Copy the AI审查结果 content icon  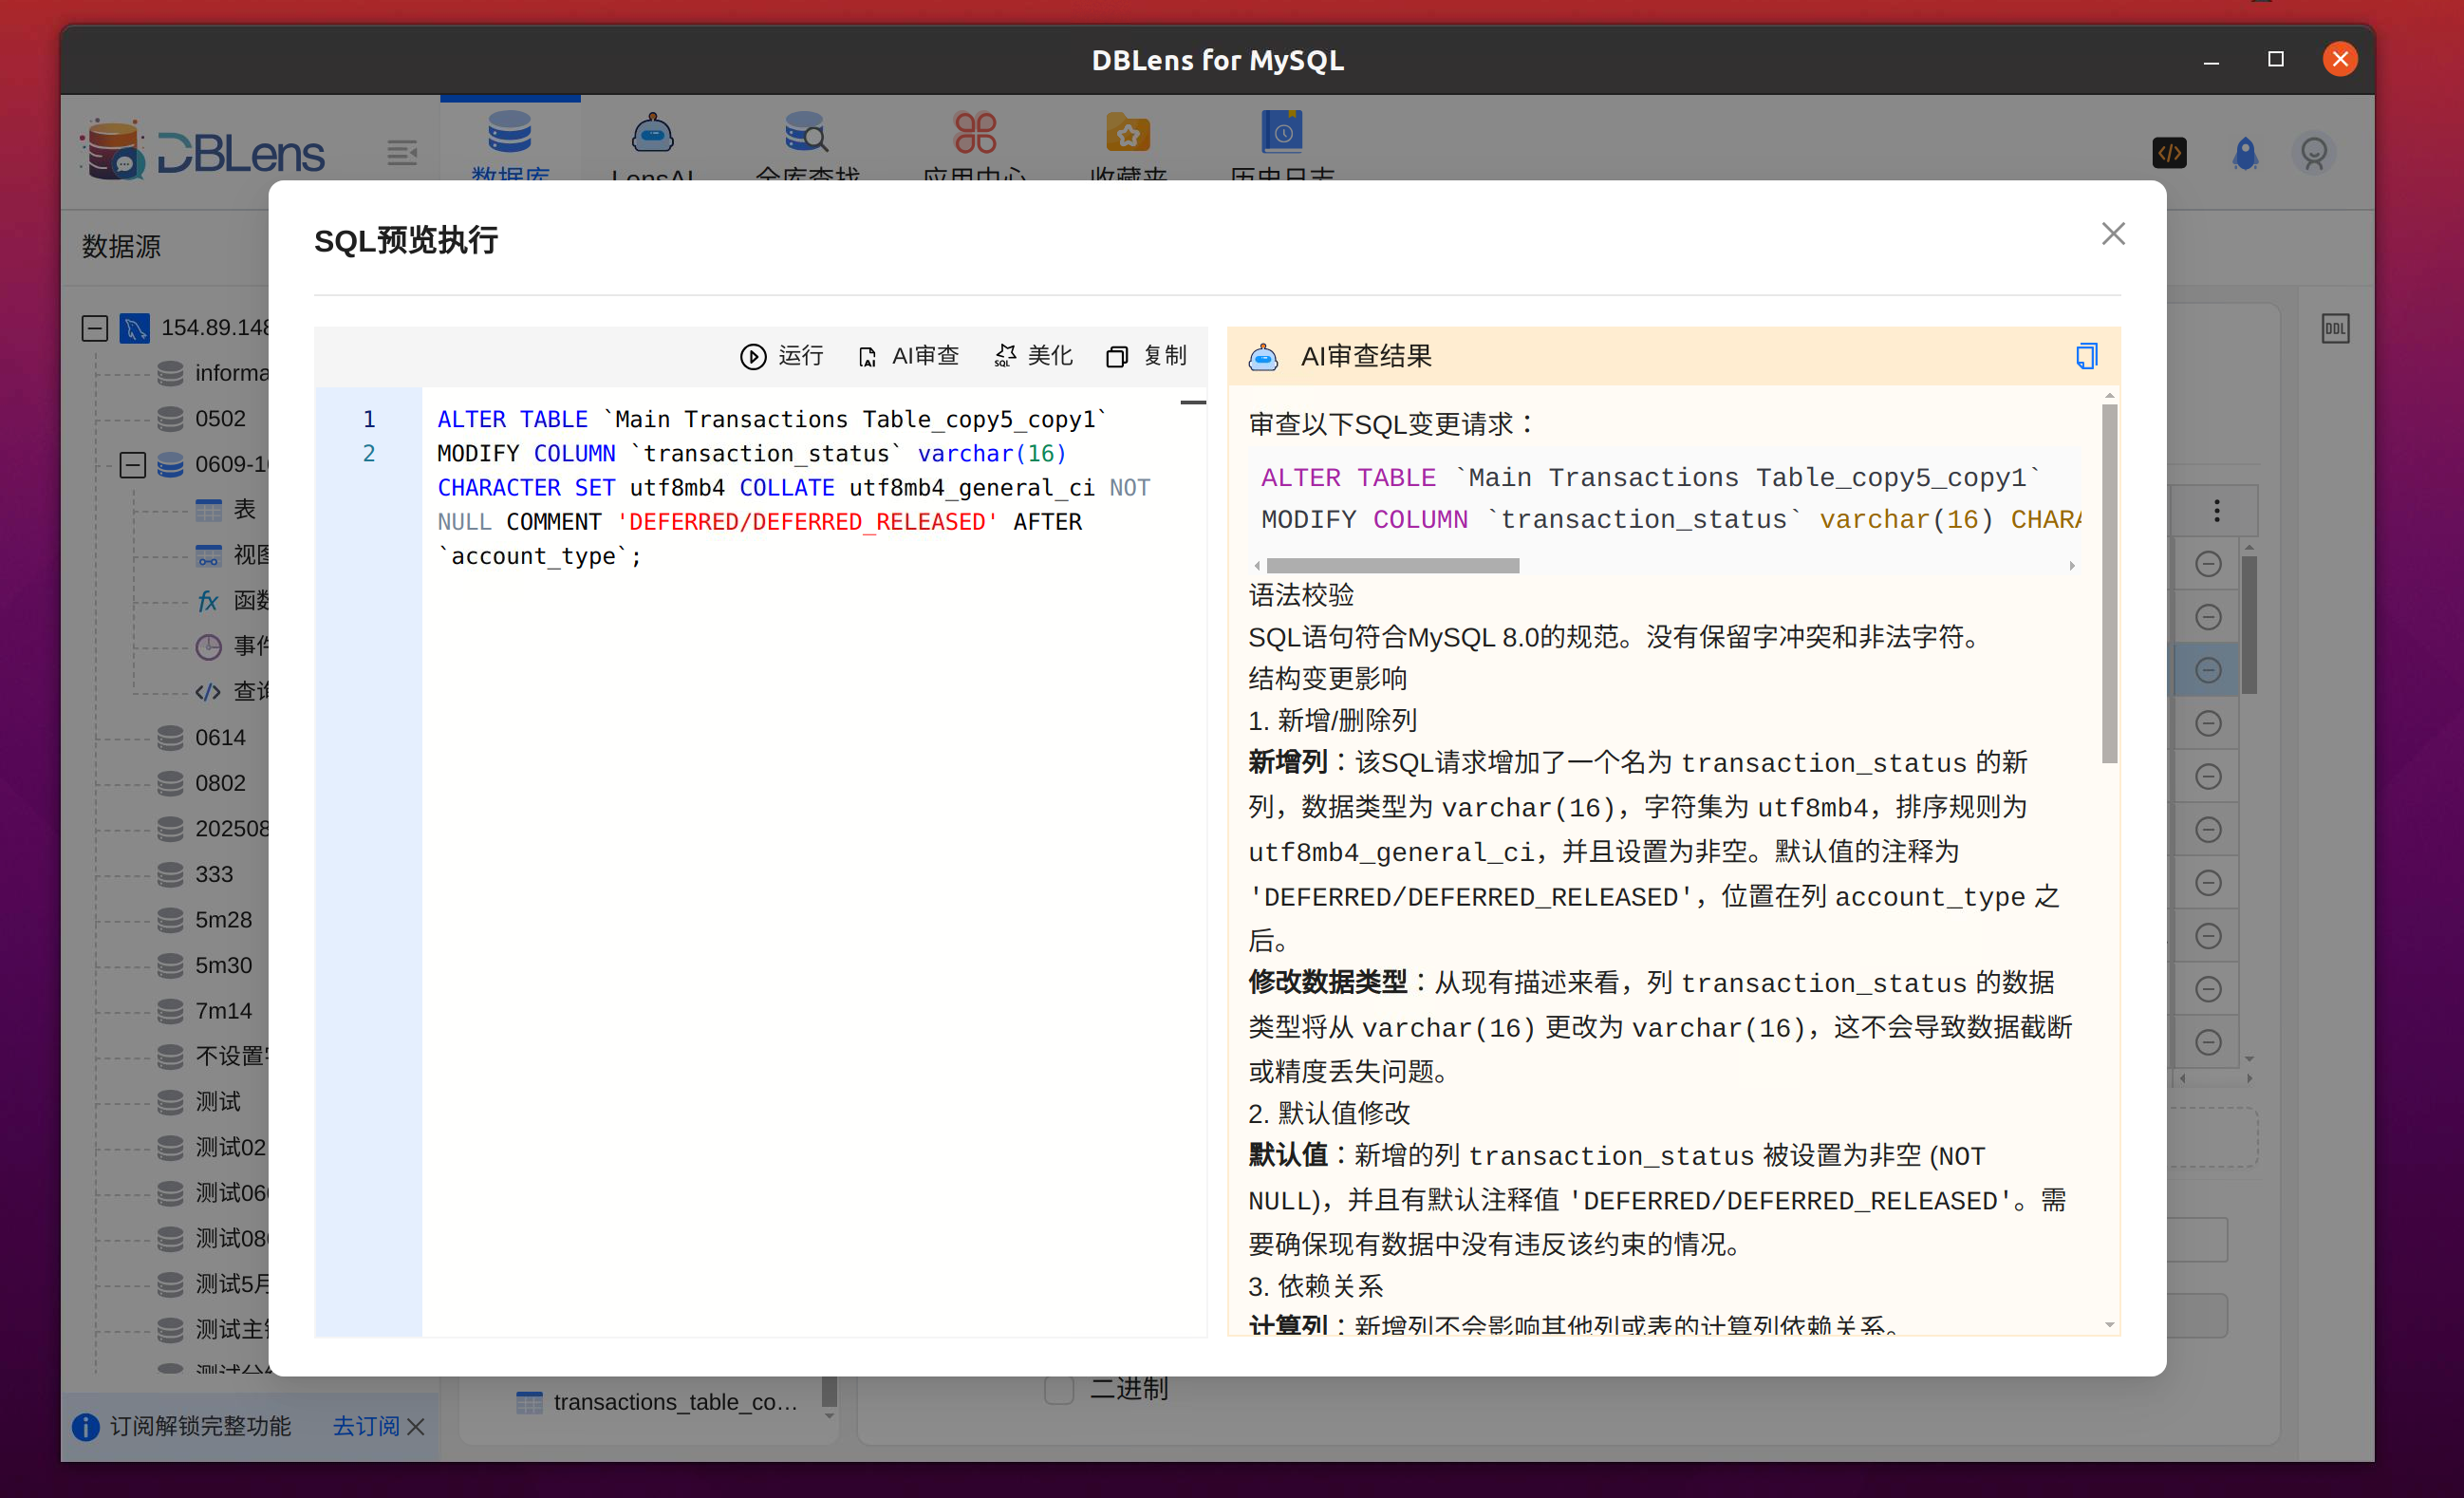(2086, 356)
